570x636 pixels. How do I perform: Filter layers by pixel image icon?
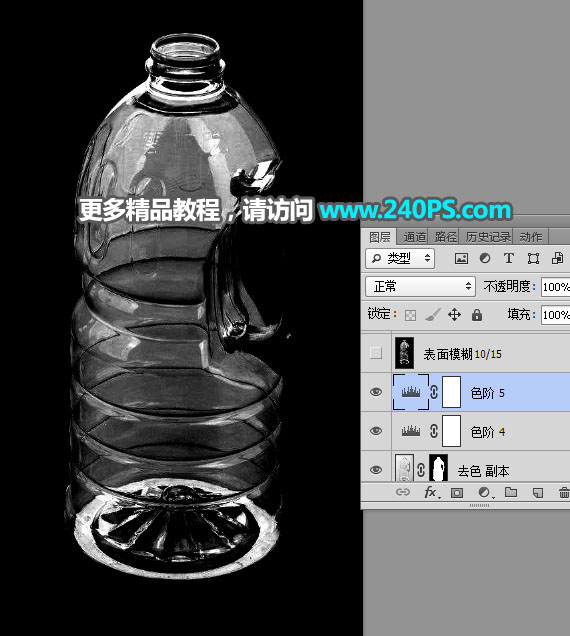461,258
